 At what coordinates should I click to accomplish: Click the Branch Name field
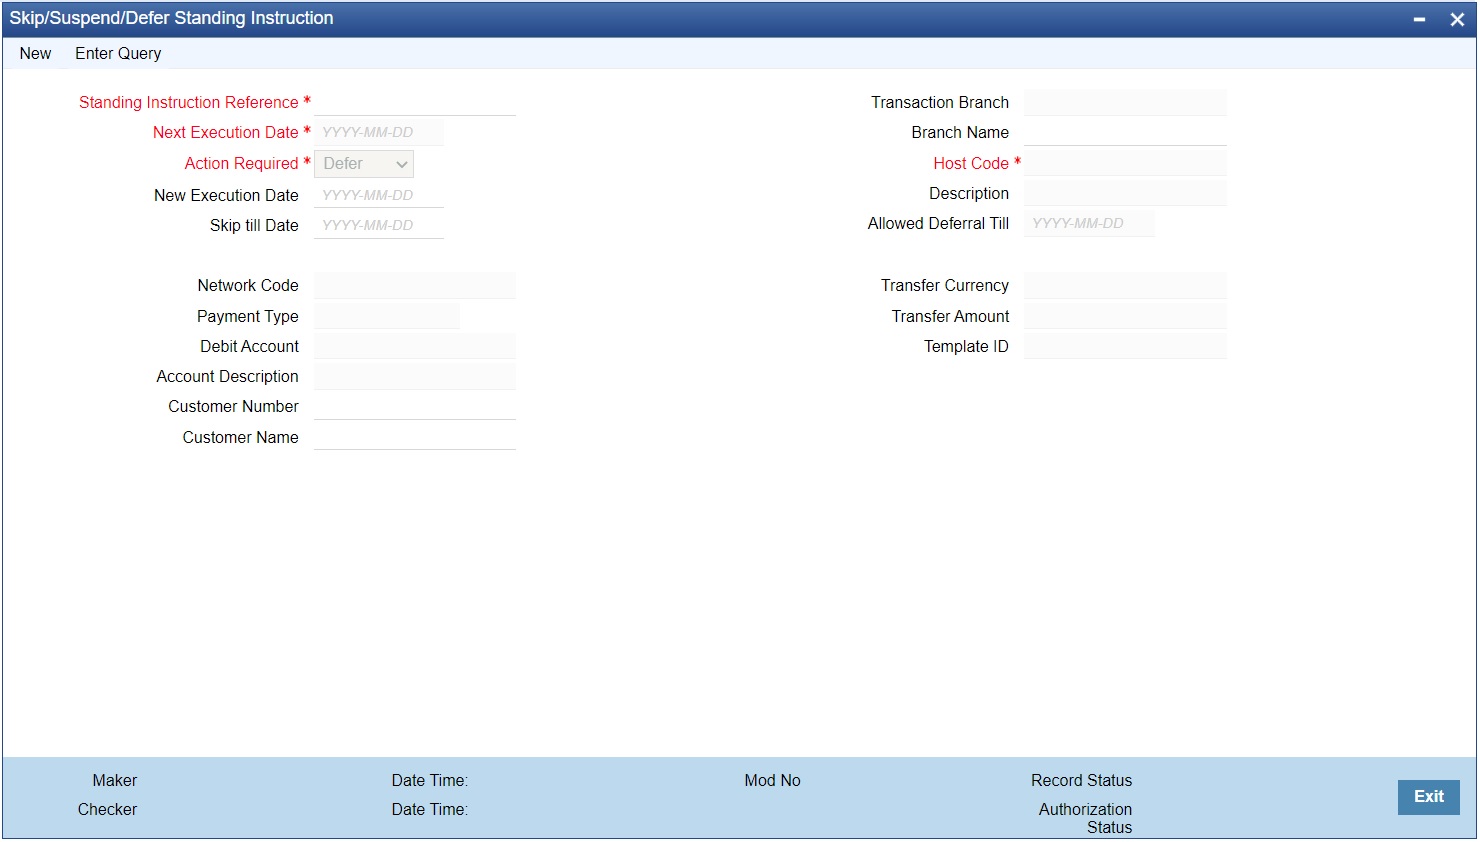(x=1125, y=133)
